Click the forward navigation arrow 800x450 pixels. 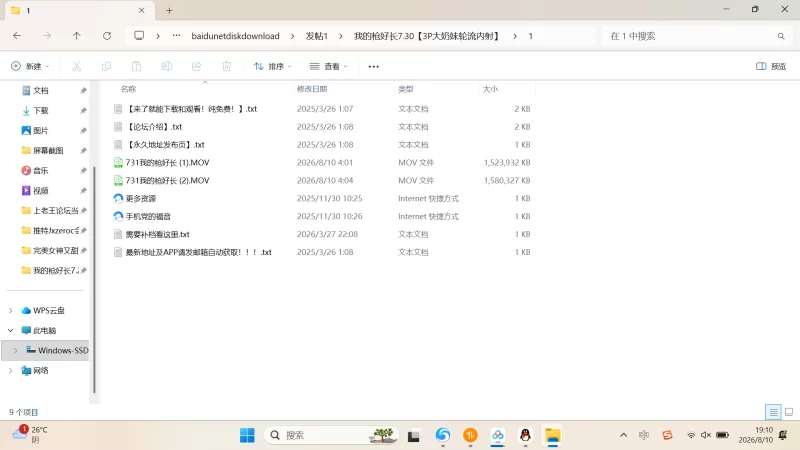[47, 36]
